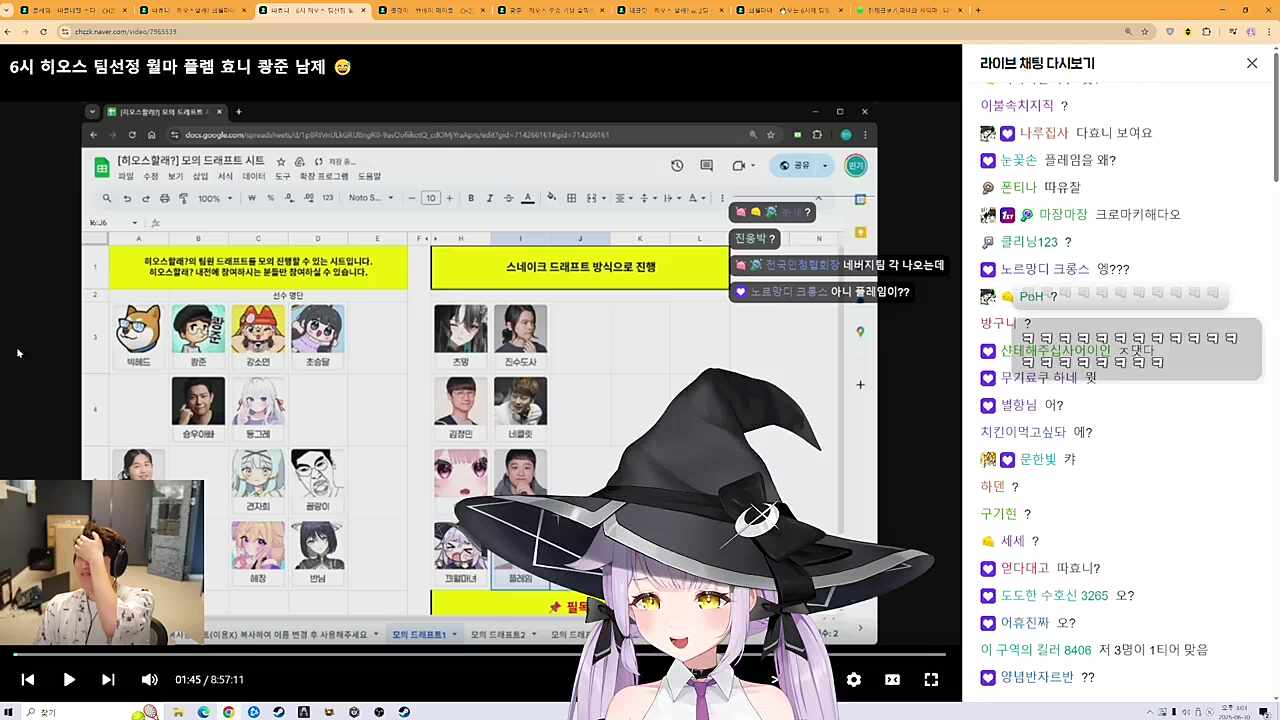Click the font size field showing 10
Screen dimensions: 1280x720
[431, 198]
